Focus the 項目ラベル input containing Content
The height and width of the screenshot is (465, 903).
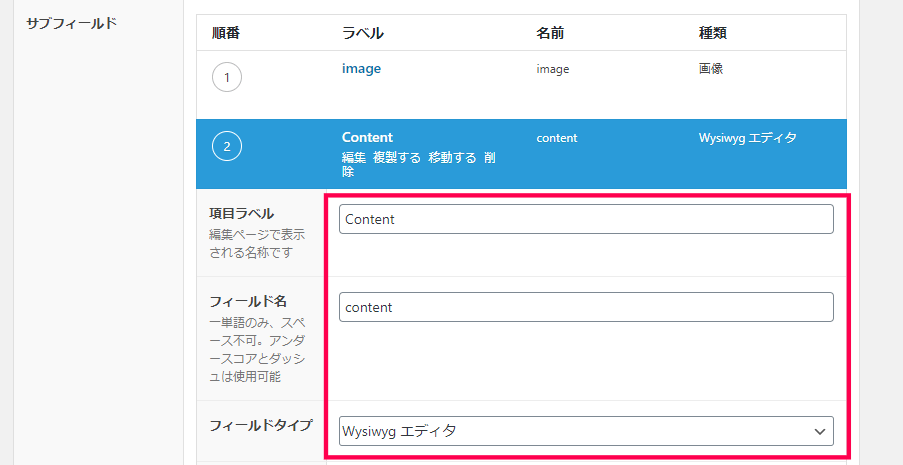click(586, 219)
